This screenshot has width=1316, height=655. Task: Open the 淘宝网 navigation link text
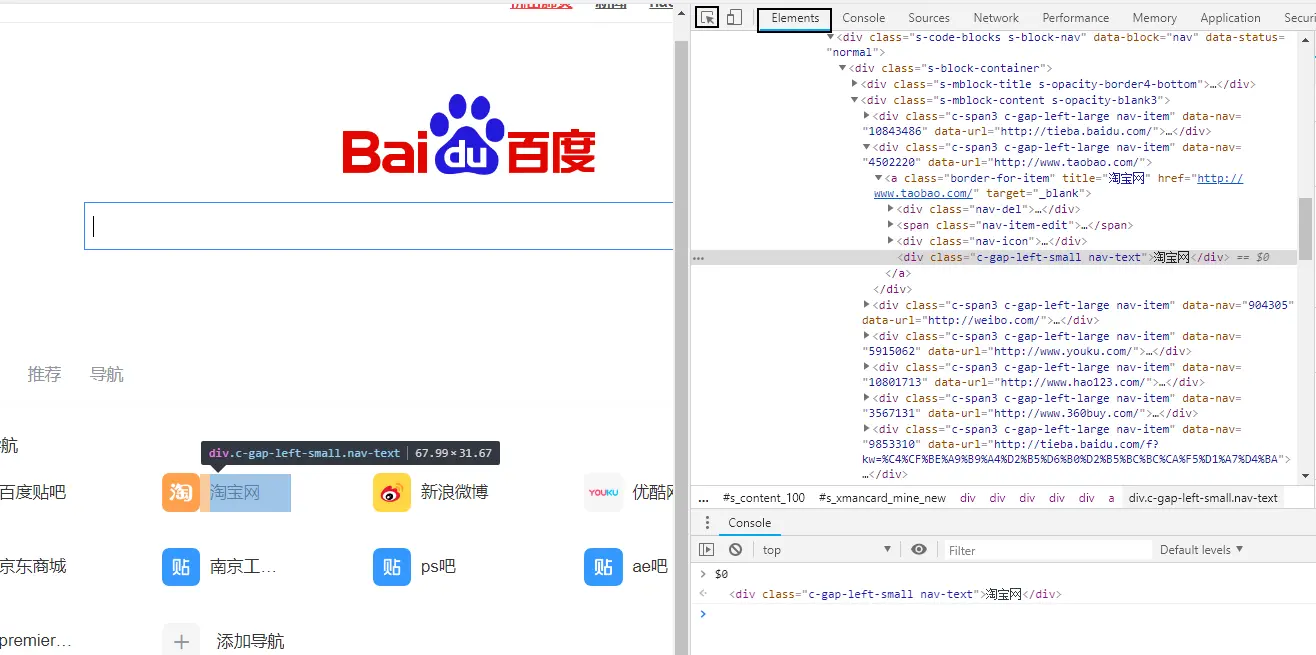tap(235, 492)
